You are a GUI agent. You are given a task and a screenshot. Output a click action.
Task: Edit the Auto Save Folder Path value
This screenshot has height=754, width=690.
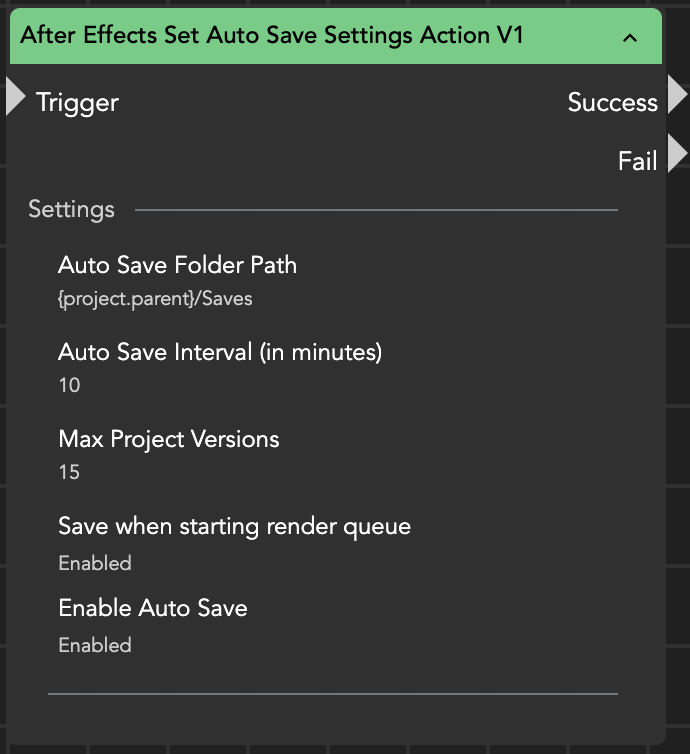tap(155, 298)
